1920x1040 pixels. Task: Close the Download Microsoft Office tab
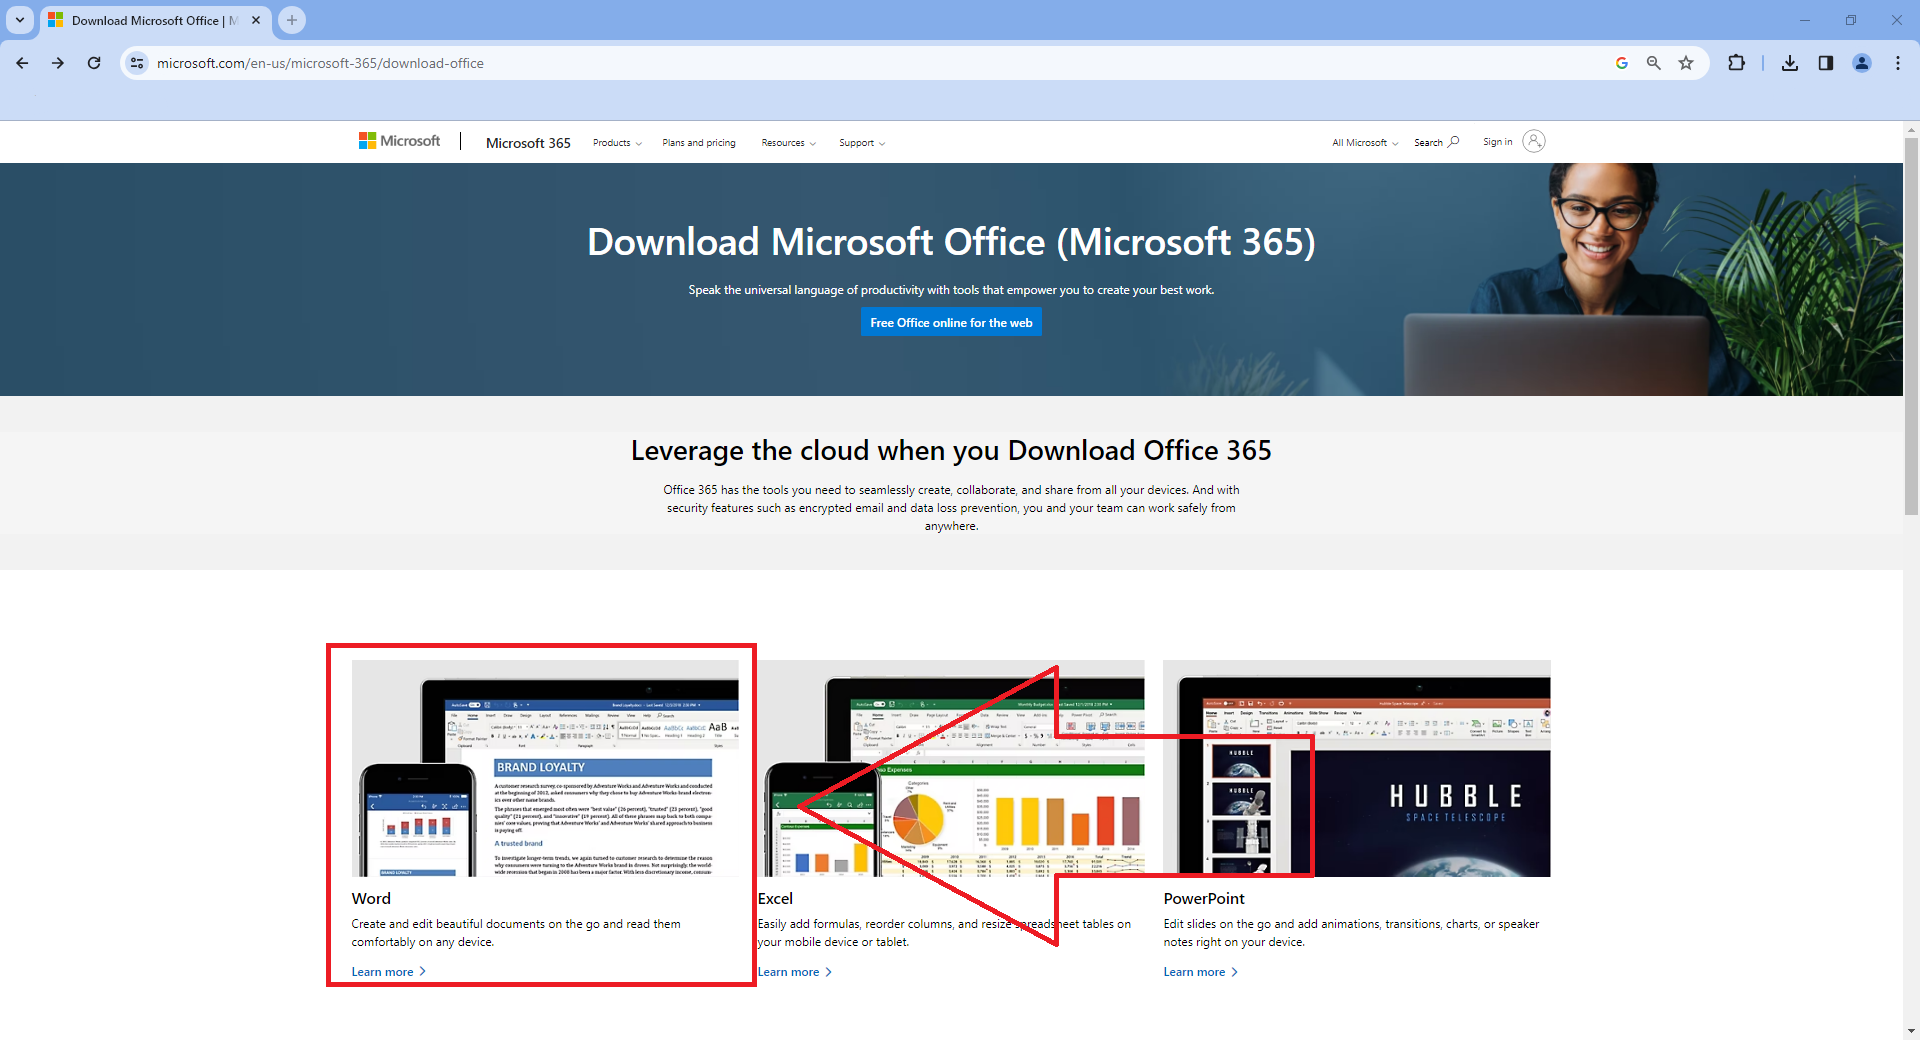[x=256, y=20]
